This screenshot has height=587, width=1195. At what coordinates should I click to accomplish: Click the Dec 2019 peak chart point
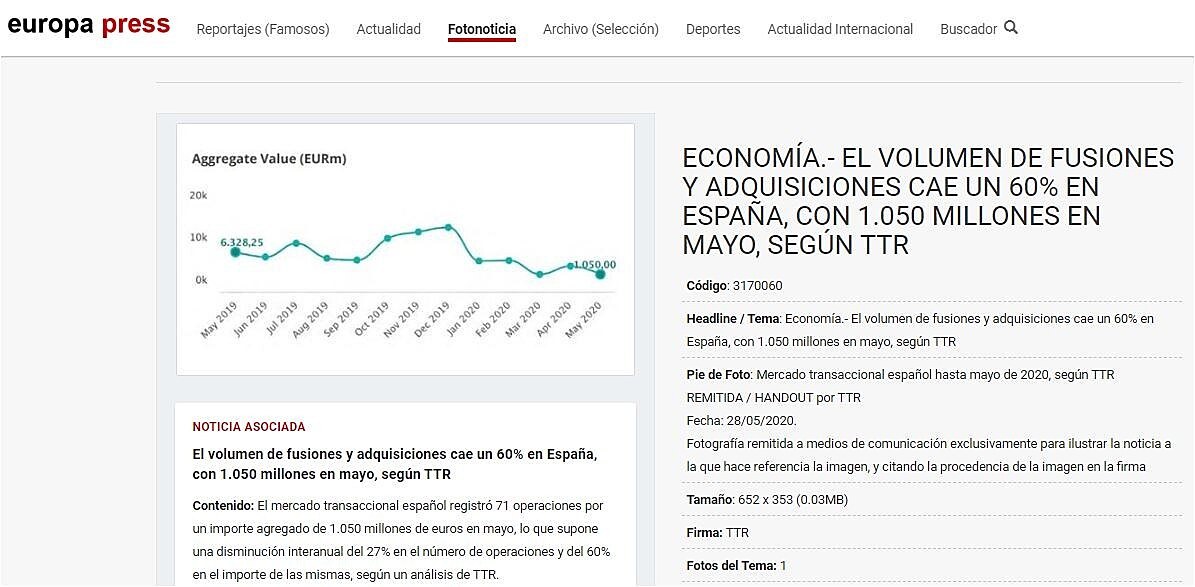point(448,227)
